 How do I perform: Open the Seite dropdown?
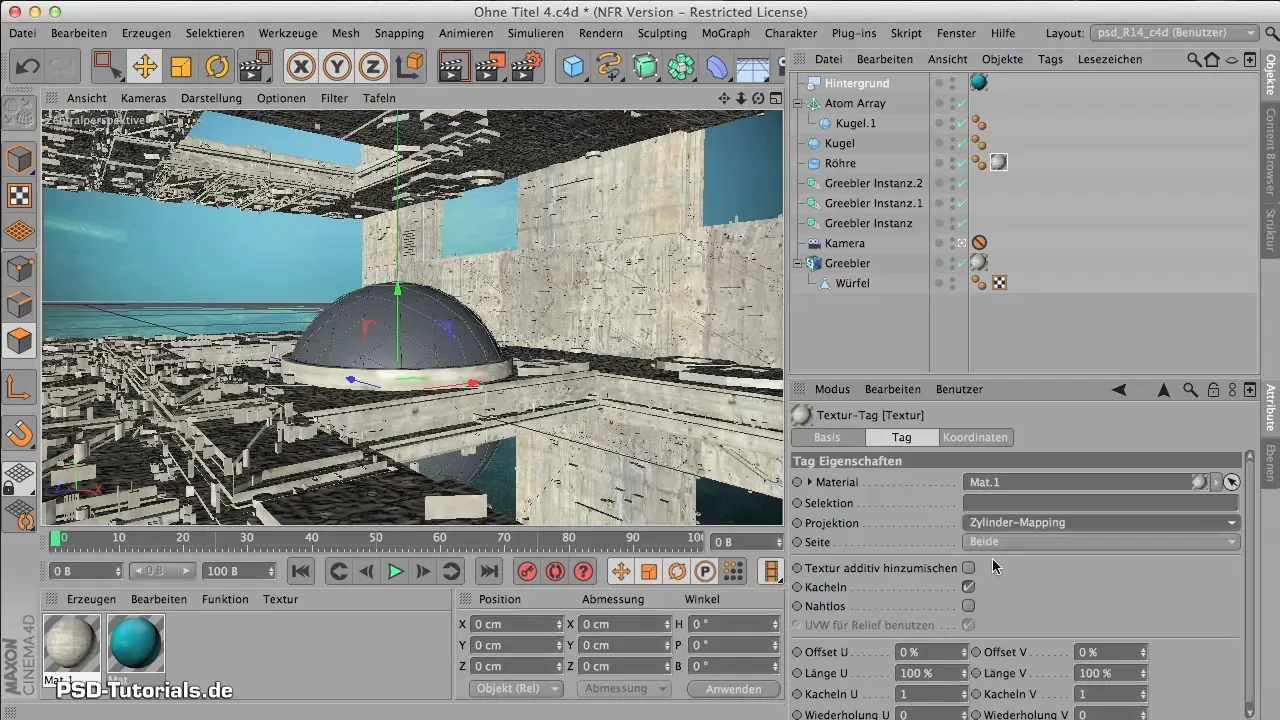click(1102, 541)
